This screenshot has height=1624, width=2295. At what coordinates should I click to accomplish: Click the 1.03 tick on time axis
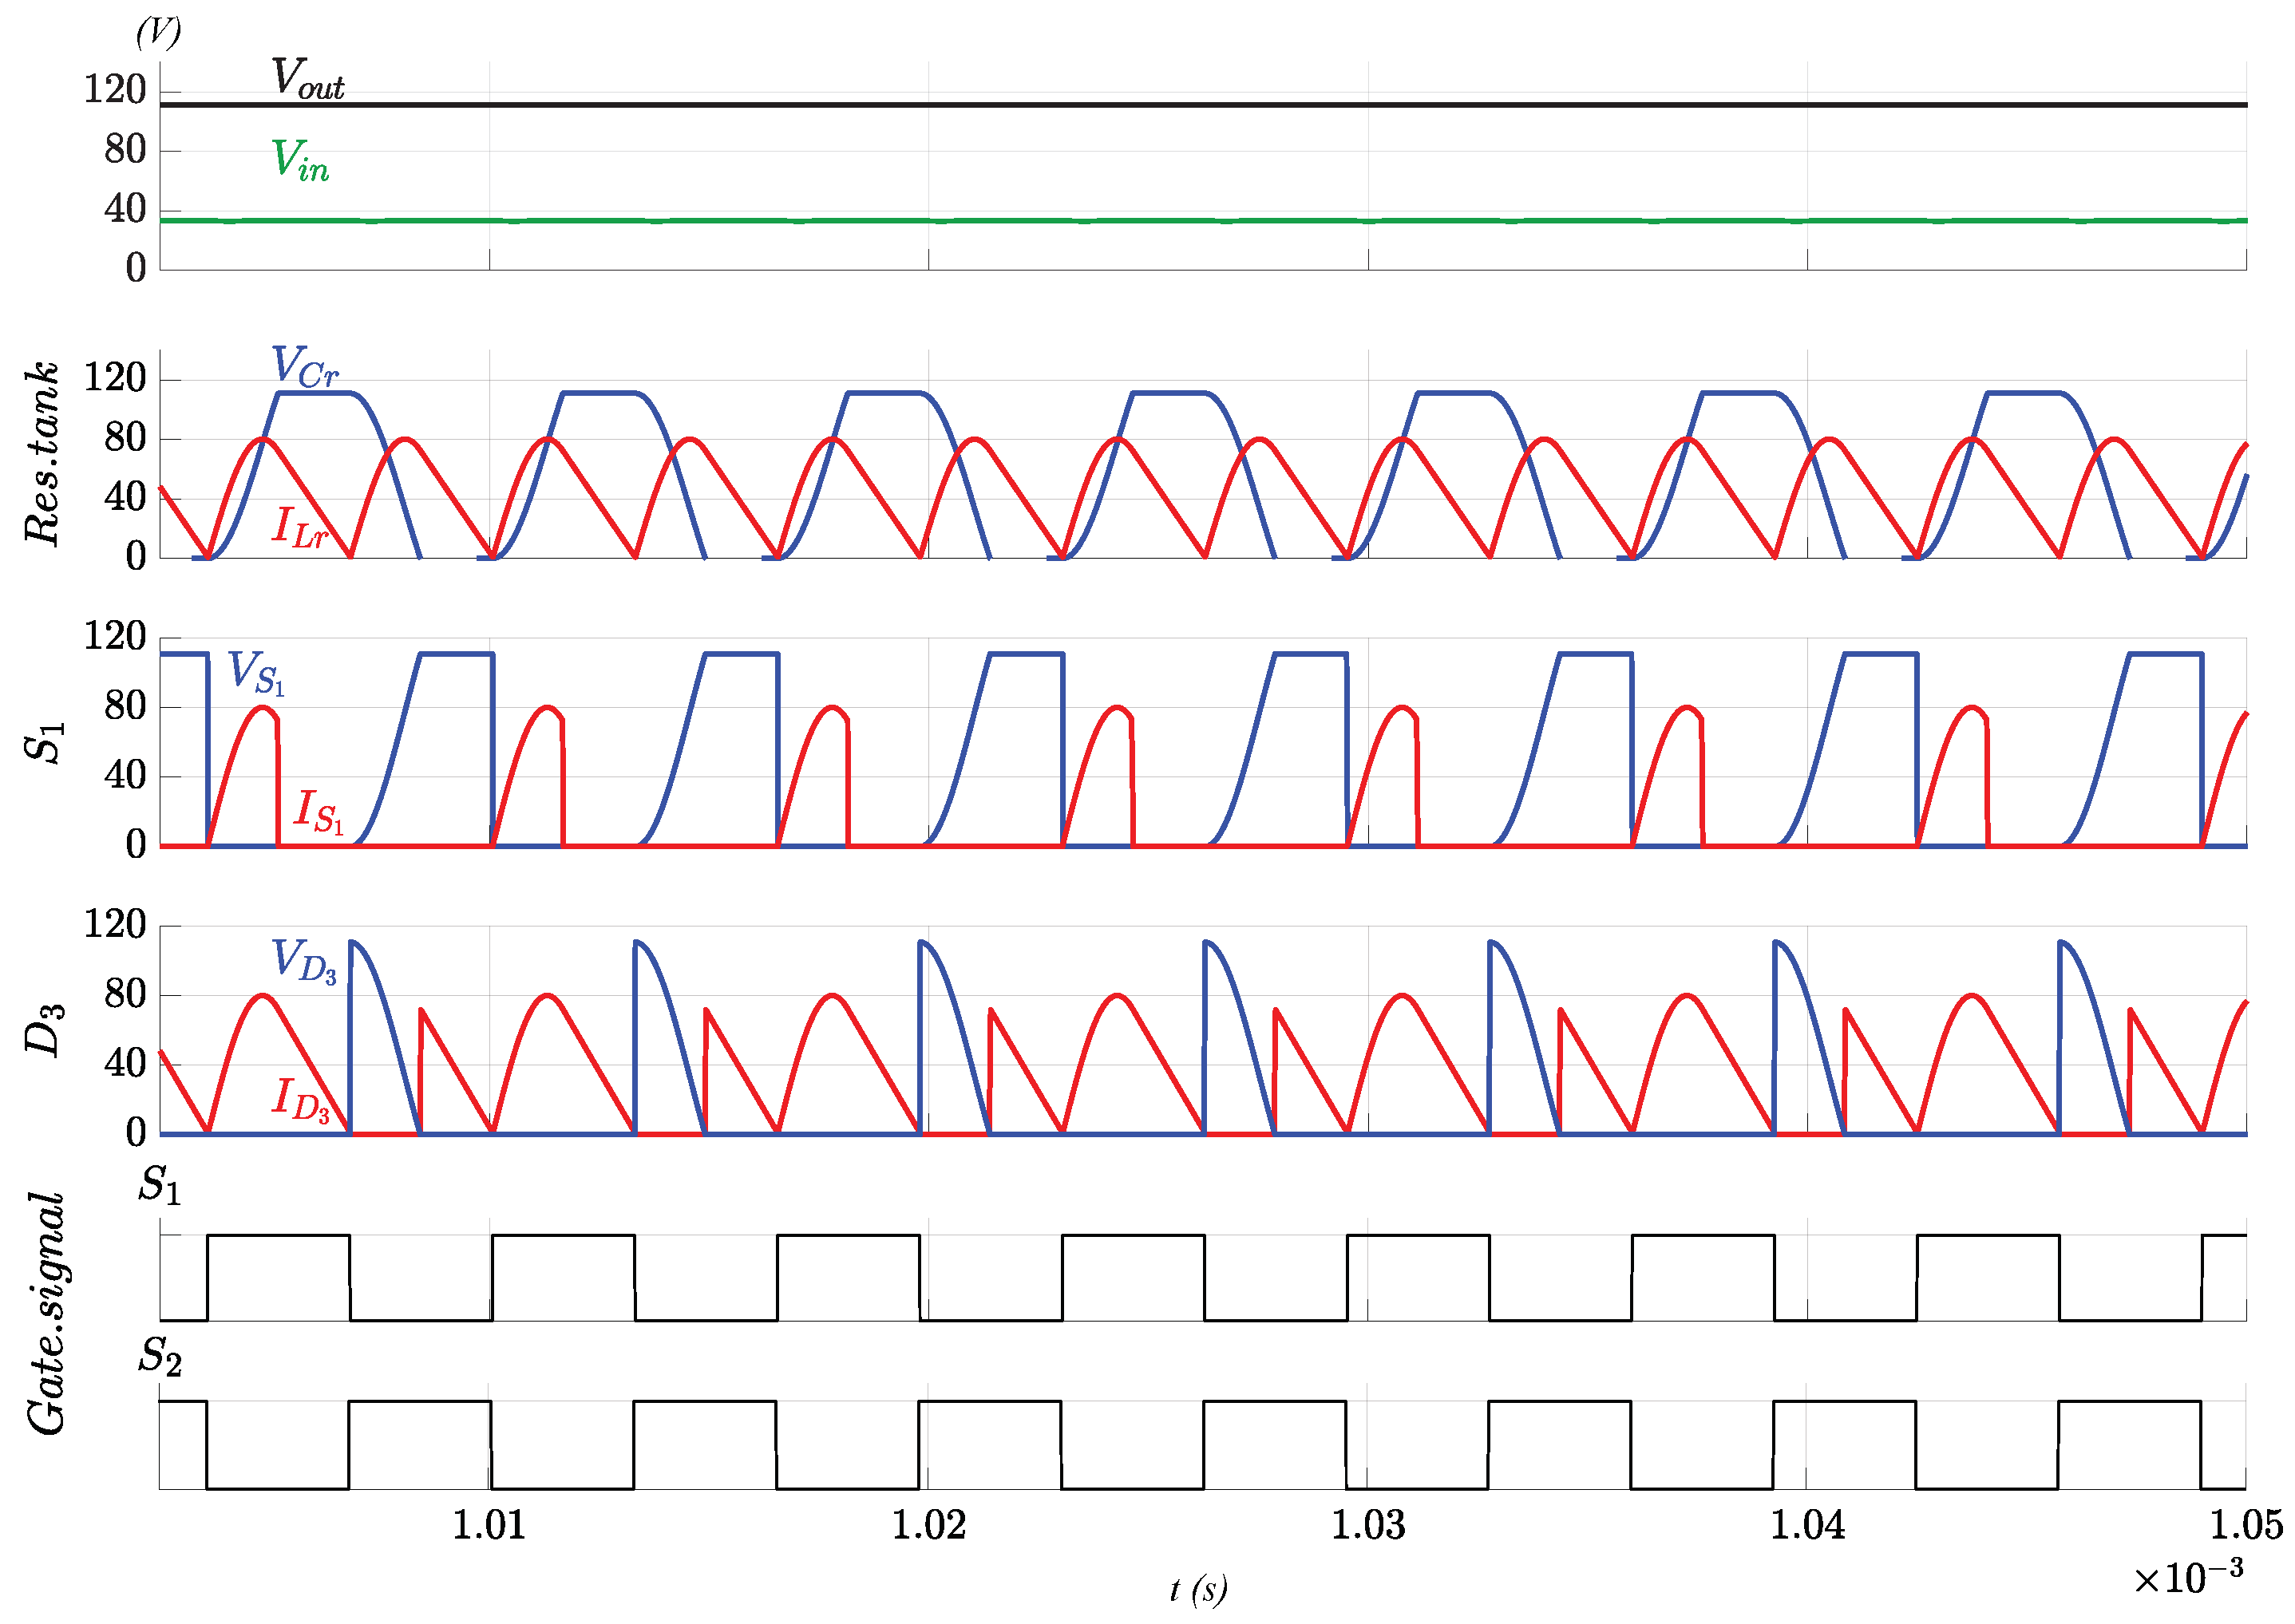(1368, 1526)
